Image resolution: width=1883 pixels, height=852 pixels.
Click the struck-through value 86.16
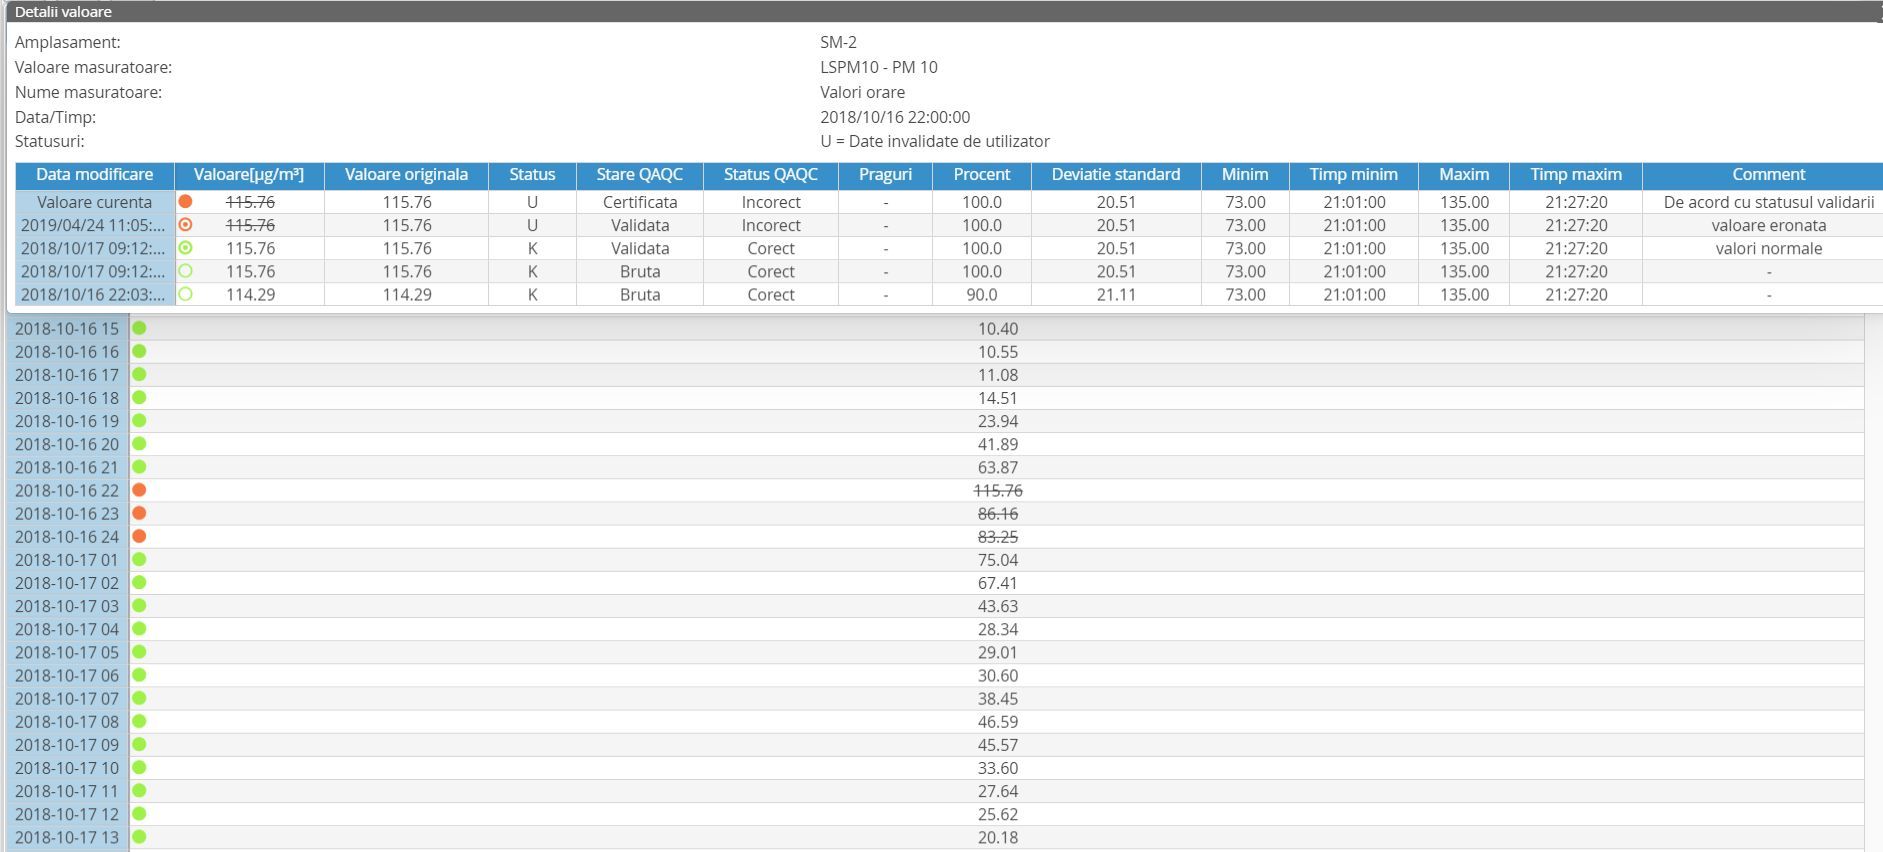coord(997,514)
